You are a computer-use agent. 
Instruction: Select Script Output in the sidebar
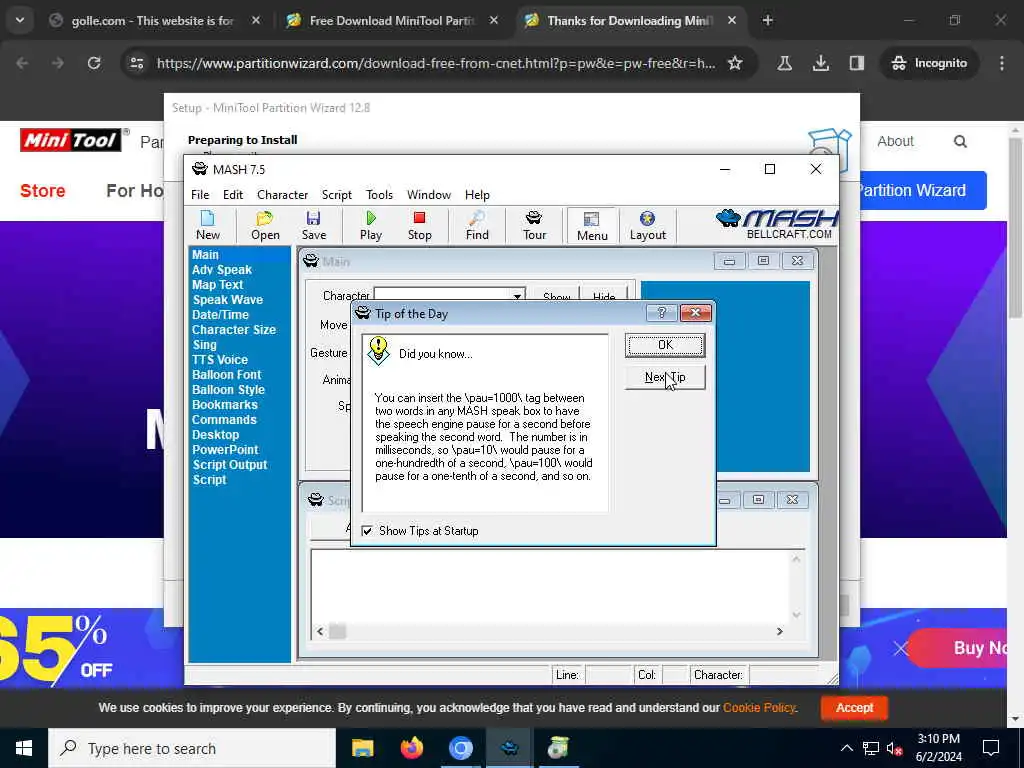click(229, 465)
